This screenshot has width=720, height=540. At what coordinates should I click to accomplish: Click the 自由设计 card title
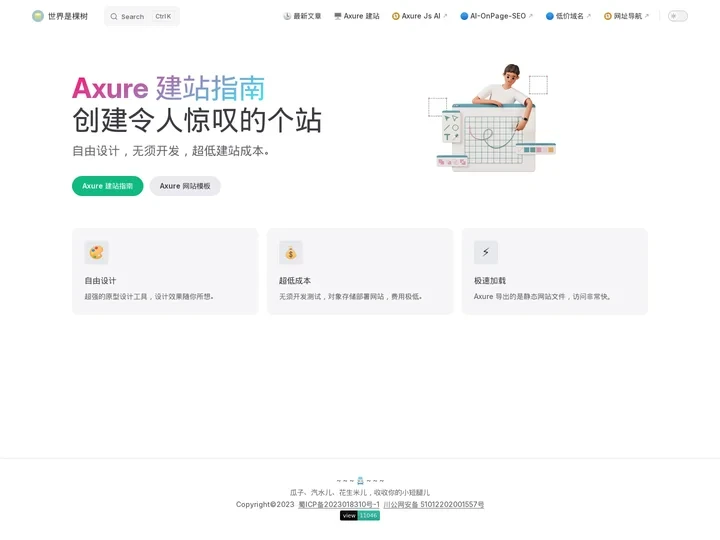(100, 281)
